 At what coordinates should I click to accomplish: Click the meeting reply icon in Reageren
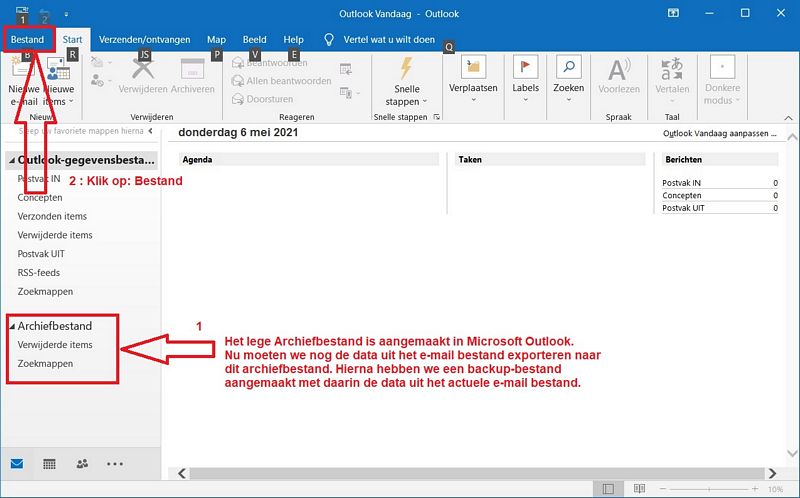(346, 69)
